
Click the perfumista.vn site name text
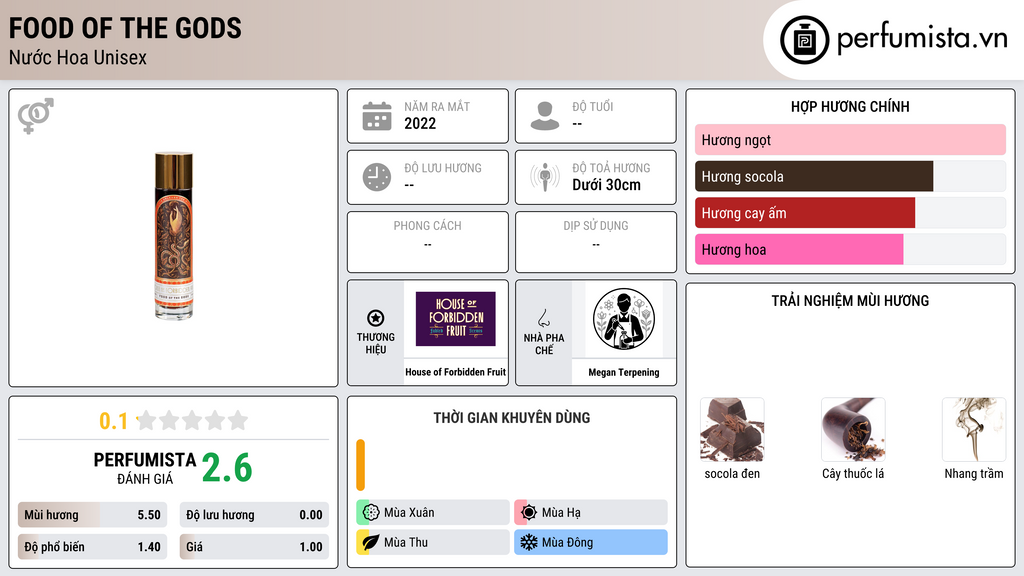coord(922,38)
